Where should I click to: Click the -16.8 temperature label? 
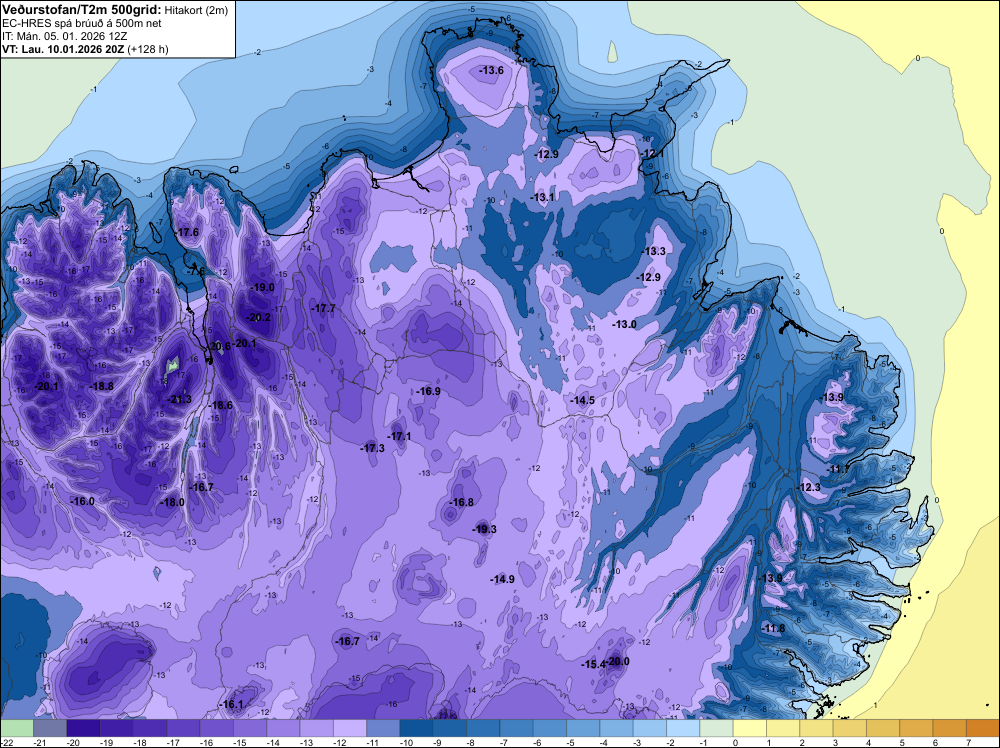tap(461, 502)
